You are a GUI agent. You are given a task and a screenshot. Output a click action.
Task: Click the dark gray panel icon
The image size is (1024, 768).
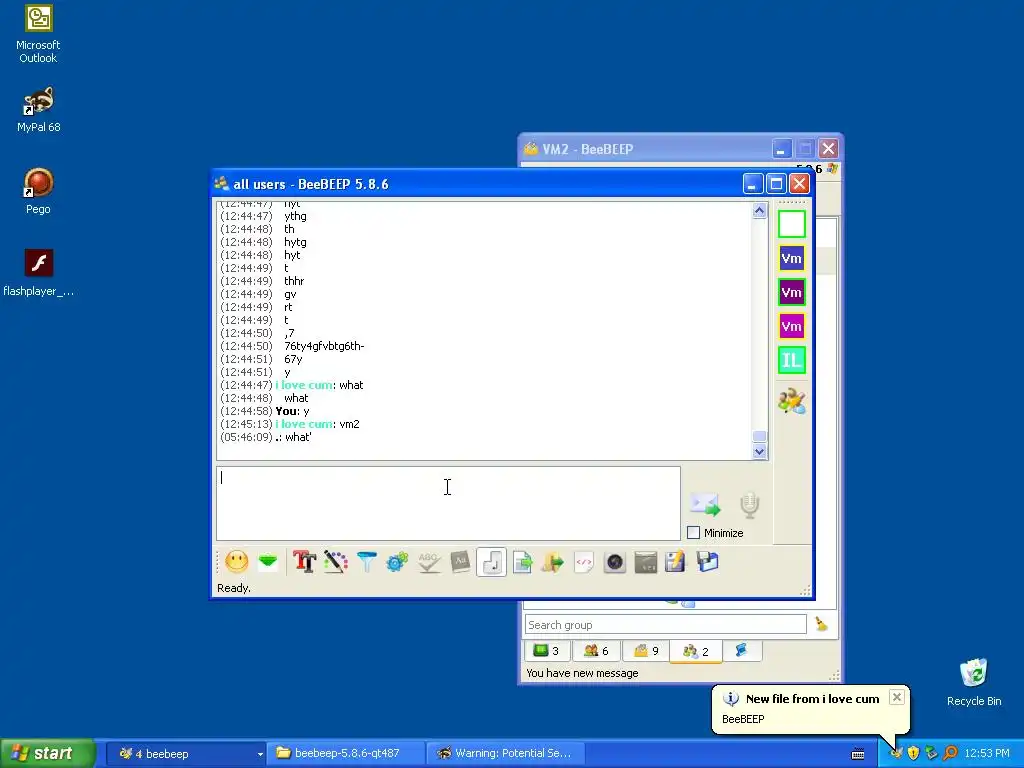646,562
